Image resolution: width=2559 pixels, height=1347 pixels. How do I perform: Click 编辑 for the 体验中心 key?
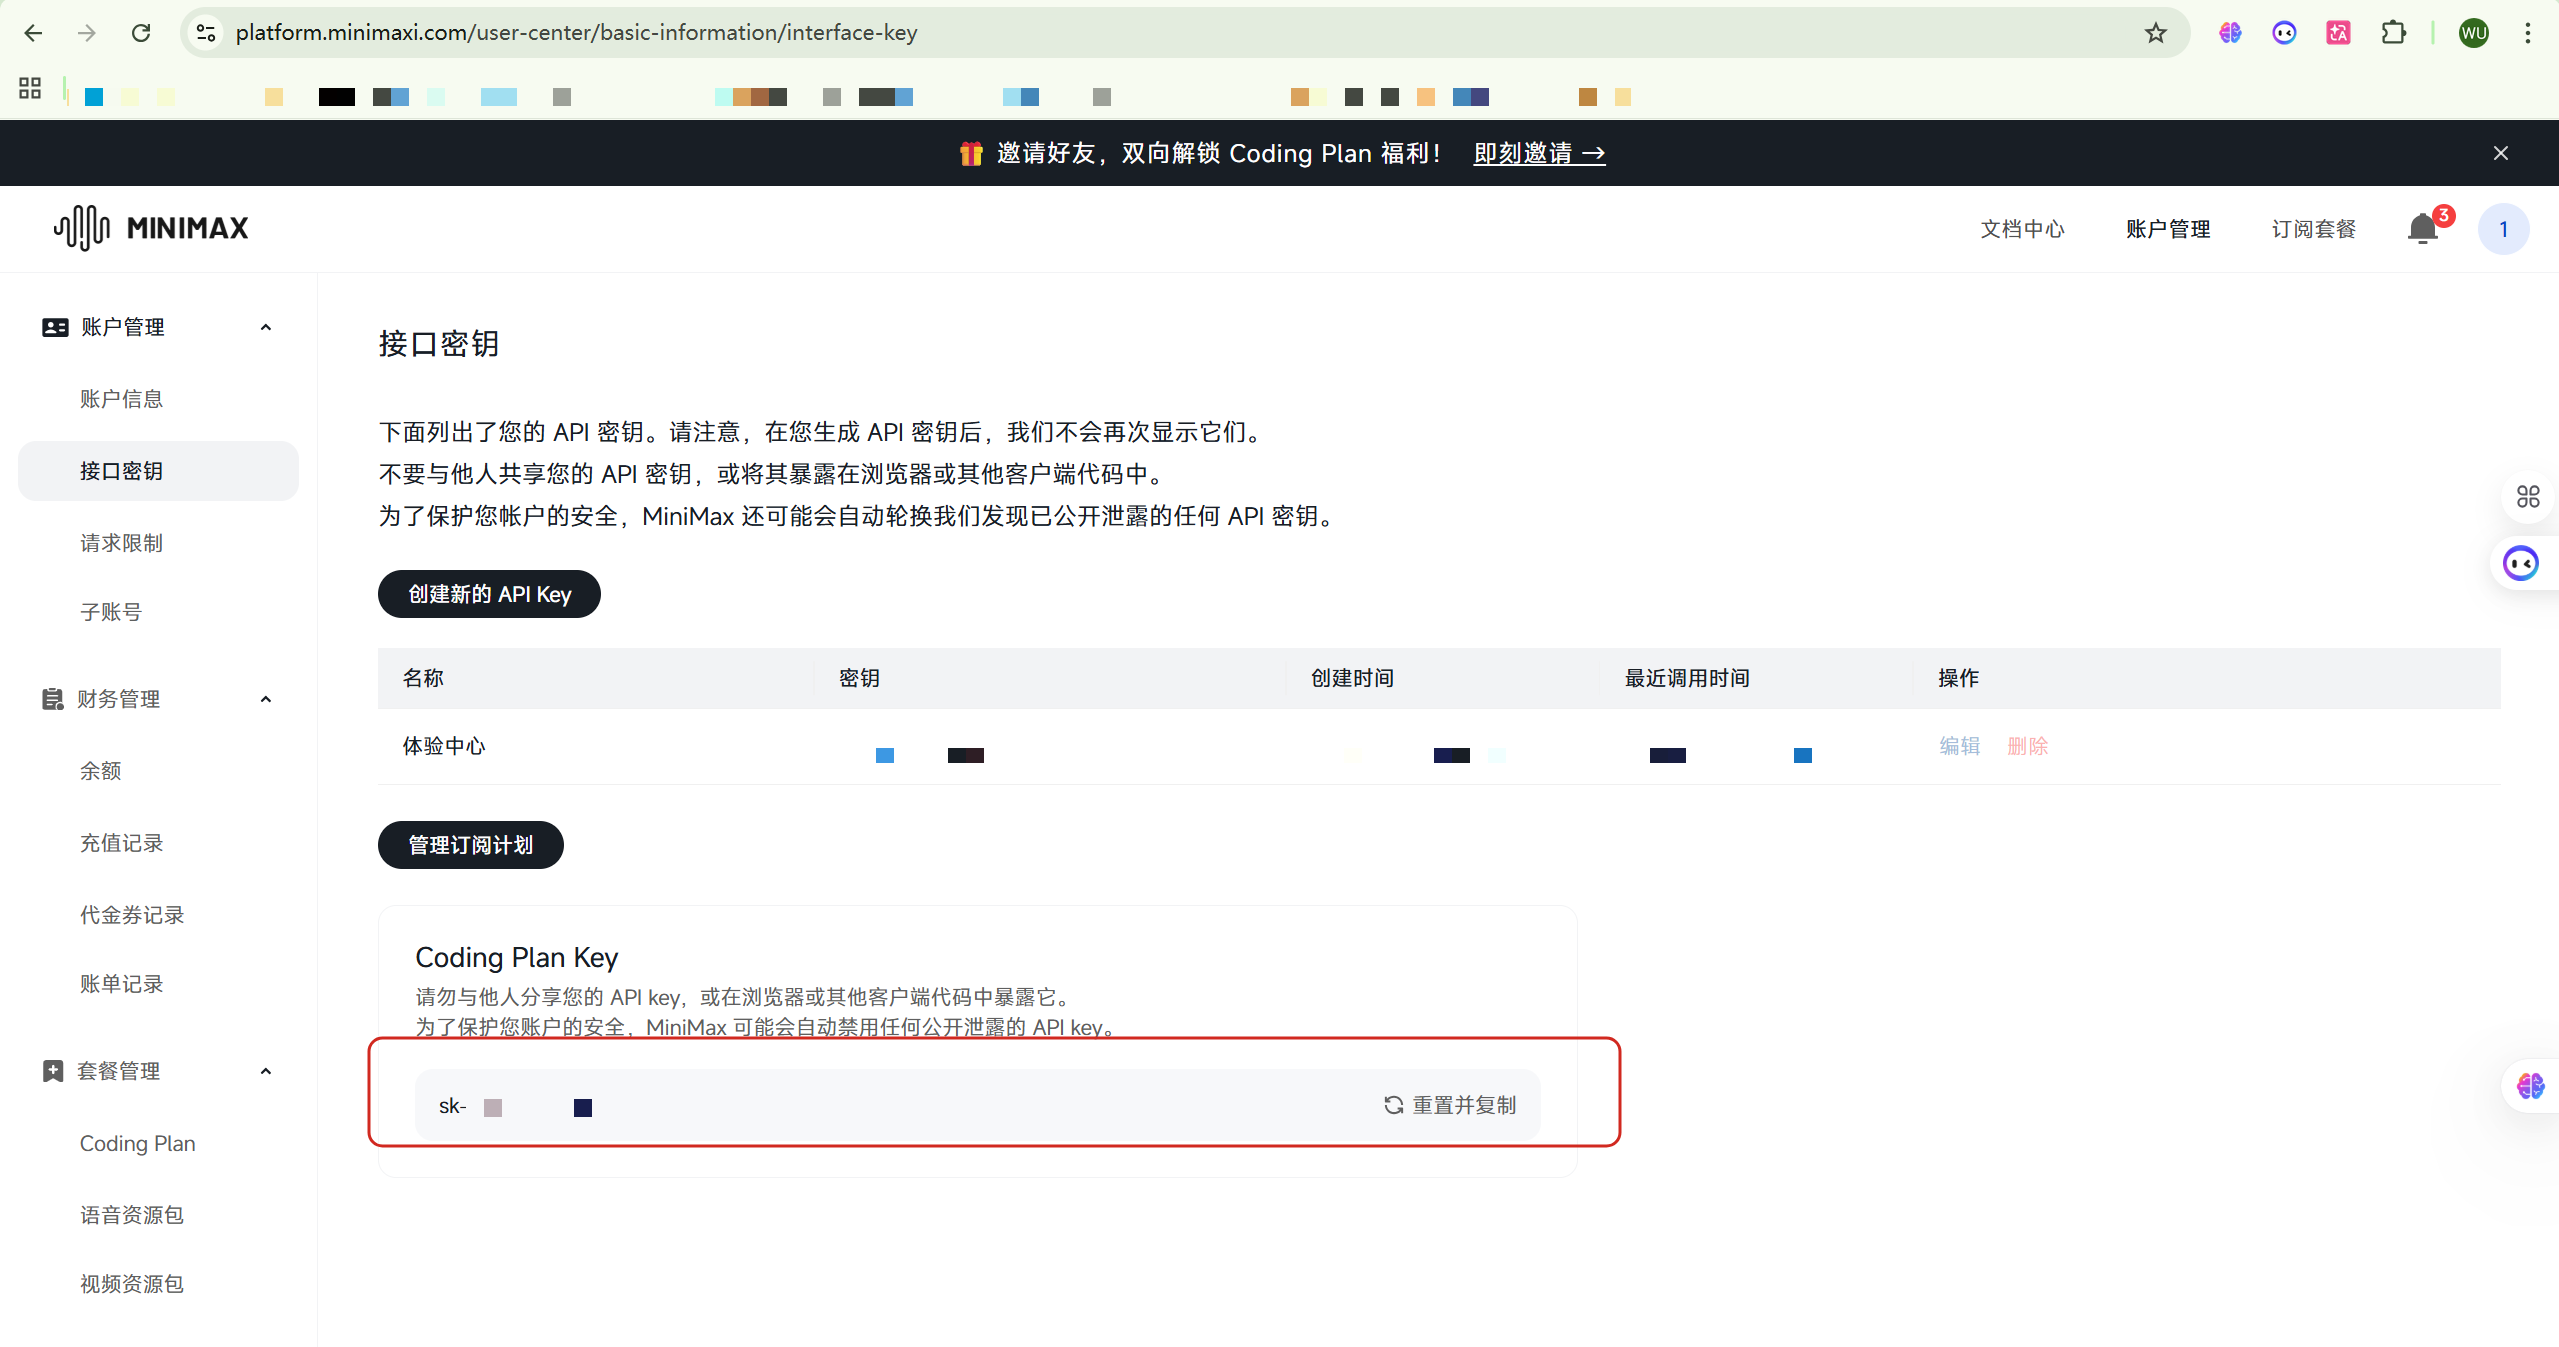1959,746
